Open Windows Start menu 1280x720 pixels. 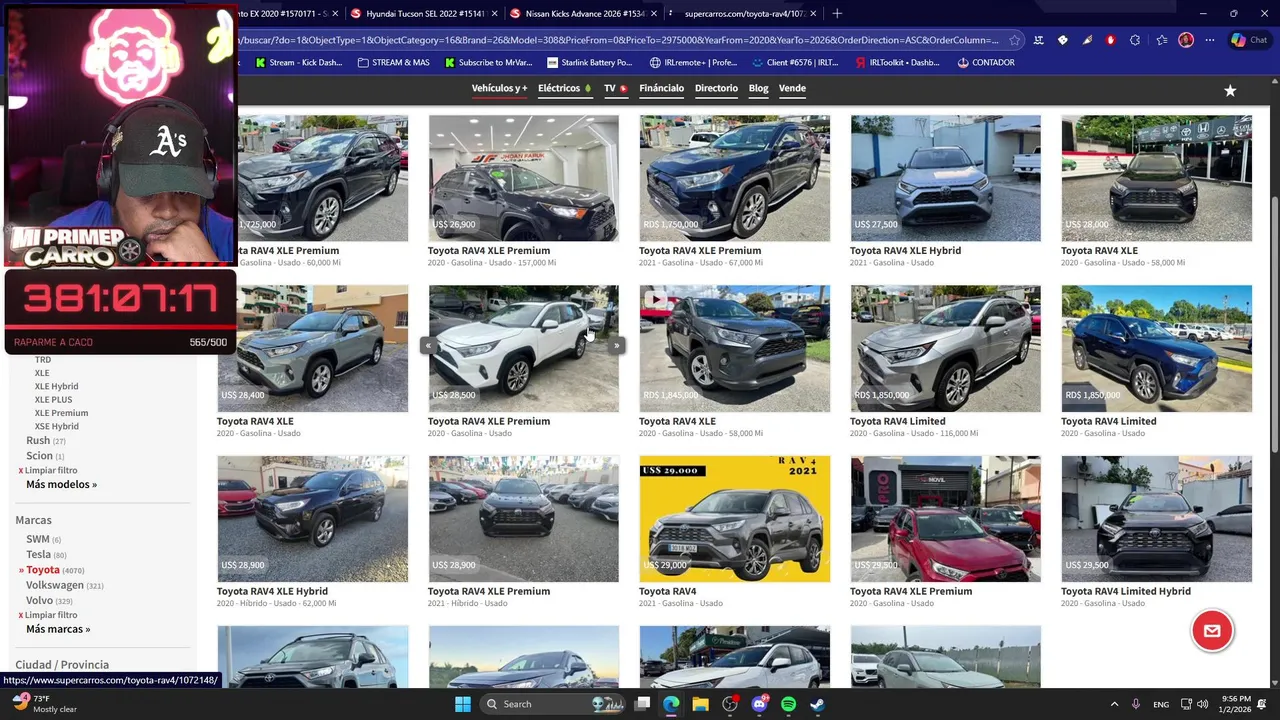[462, 704]
